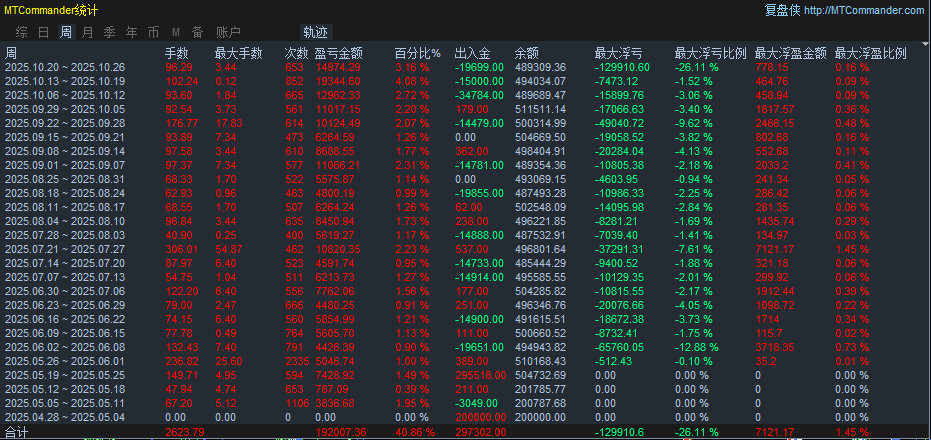Select week row 2025.10.13 ~ 2025.10.19
The image size is (931, 440).
point(466,81)
